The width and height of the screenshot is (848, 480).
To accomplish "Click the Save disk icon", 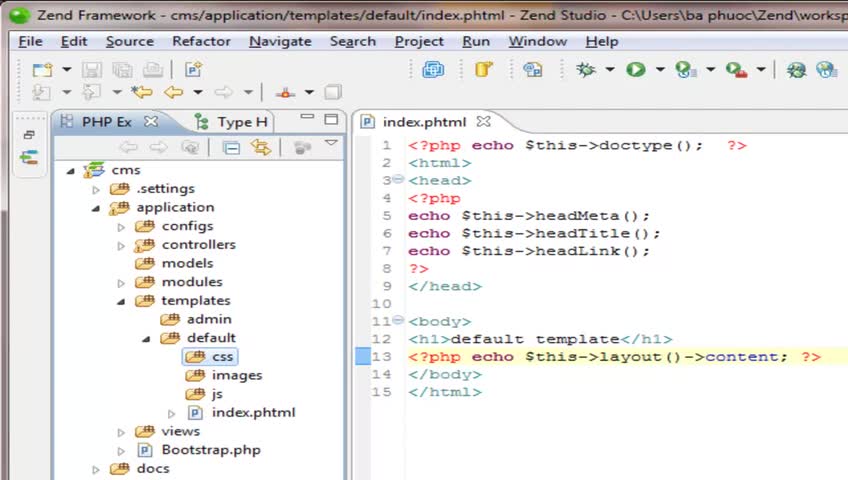I will coord(91,70).
